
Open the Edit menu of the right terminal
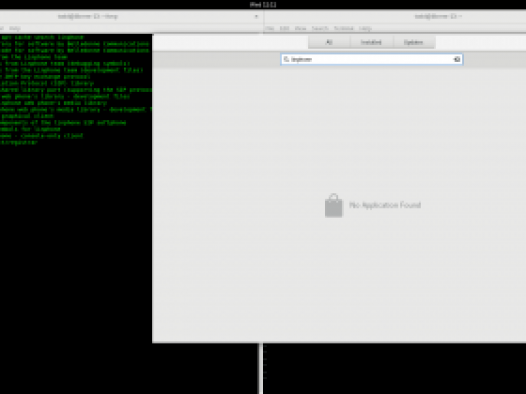click(284, 29)
